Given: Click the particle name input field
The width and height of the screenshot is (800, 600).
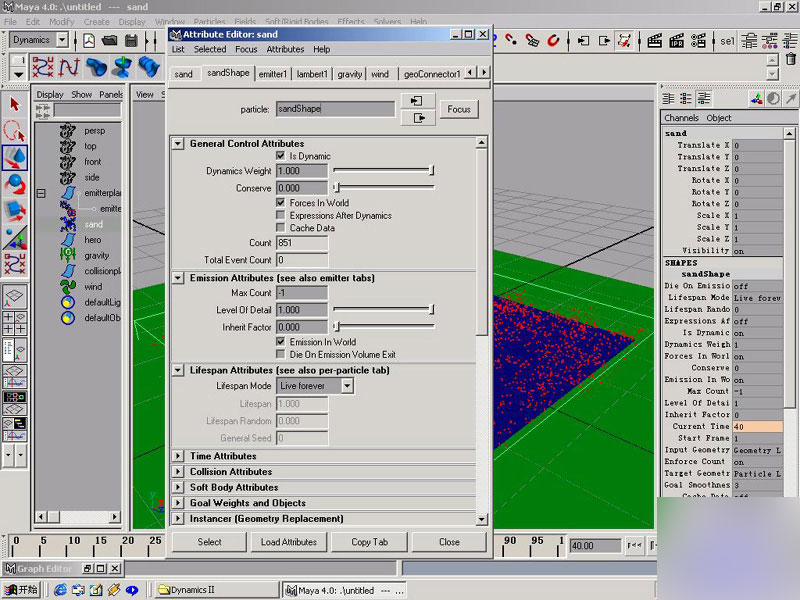Looking at the screenshot, I should [335, 109].
